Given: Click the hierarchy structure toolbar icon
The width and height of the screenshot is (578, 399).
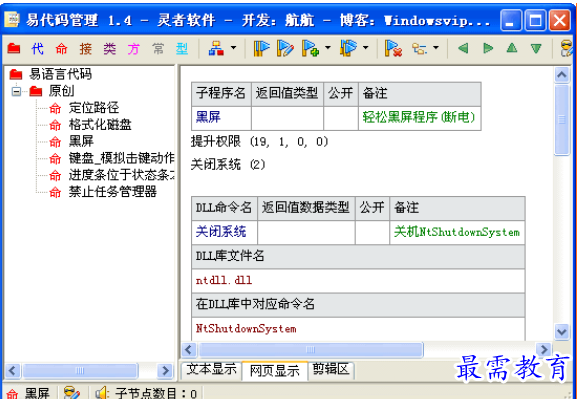Looking at the screenshot, I should coord(216,48).
